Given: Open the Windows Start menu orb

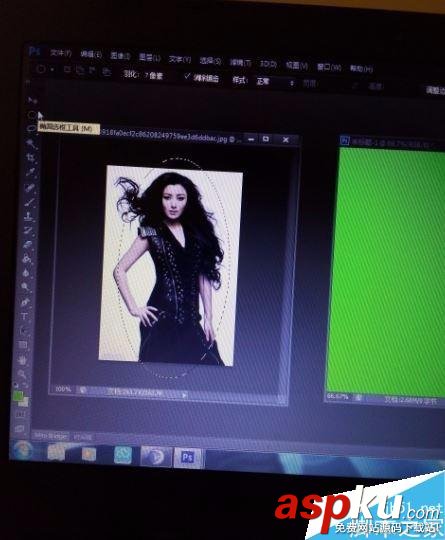Looking at the screenshot, I should [x=23, y=450].
